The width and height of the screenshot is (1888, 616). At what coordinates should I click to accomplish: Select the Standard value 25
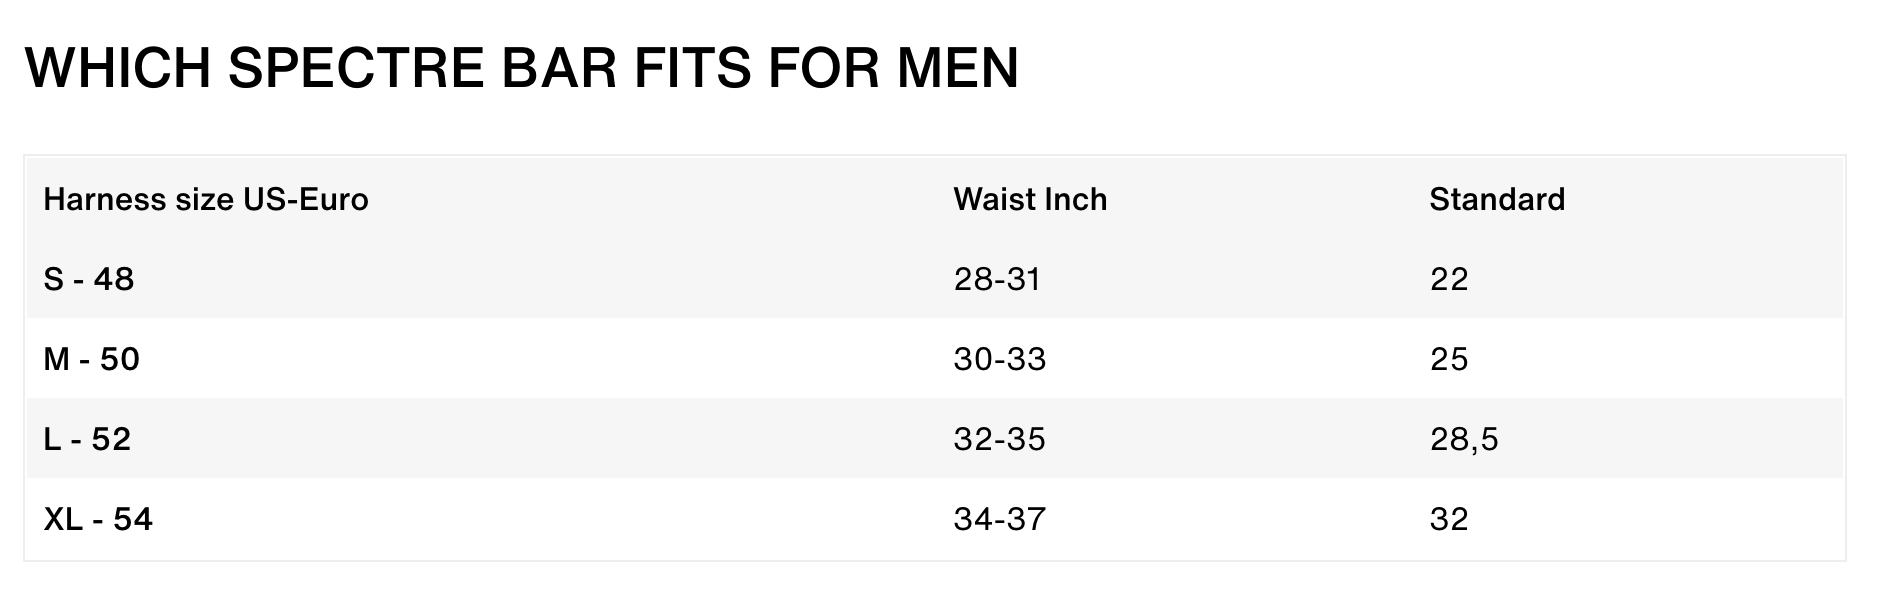tap(1449, 359)
